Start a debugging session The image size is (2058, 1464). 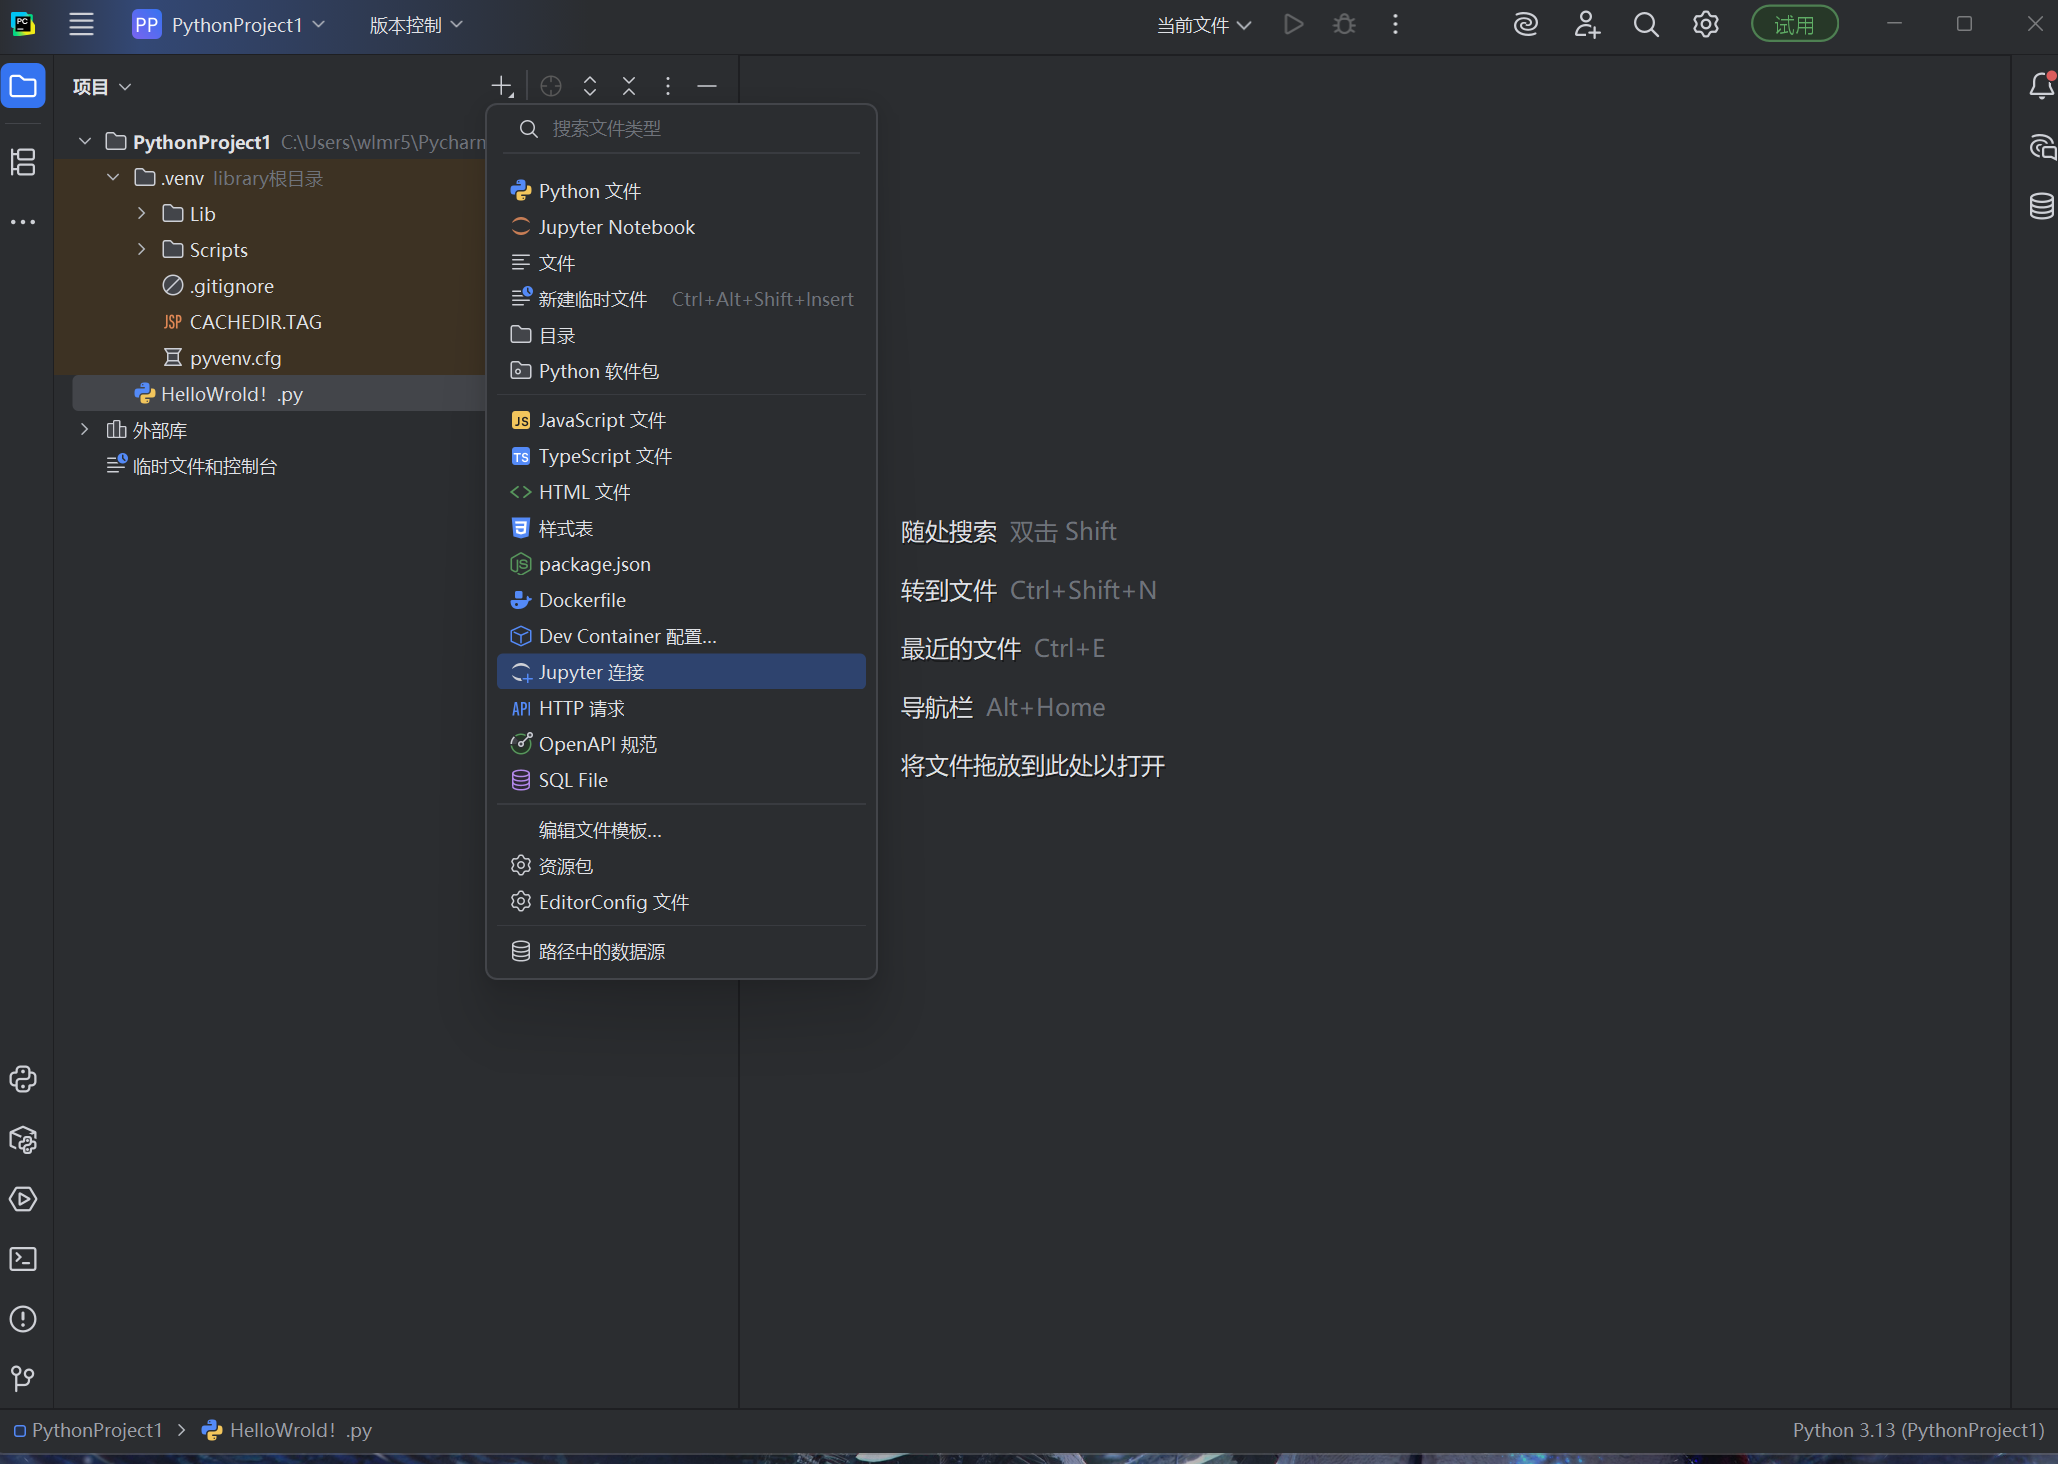[1344, 24]
